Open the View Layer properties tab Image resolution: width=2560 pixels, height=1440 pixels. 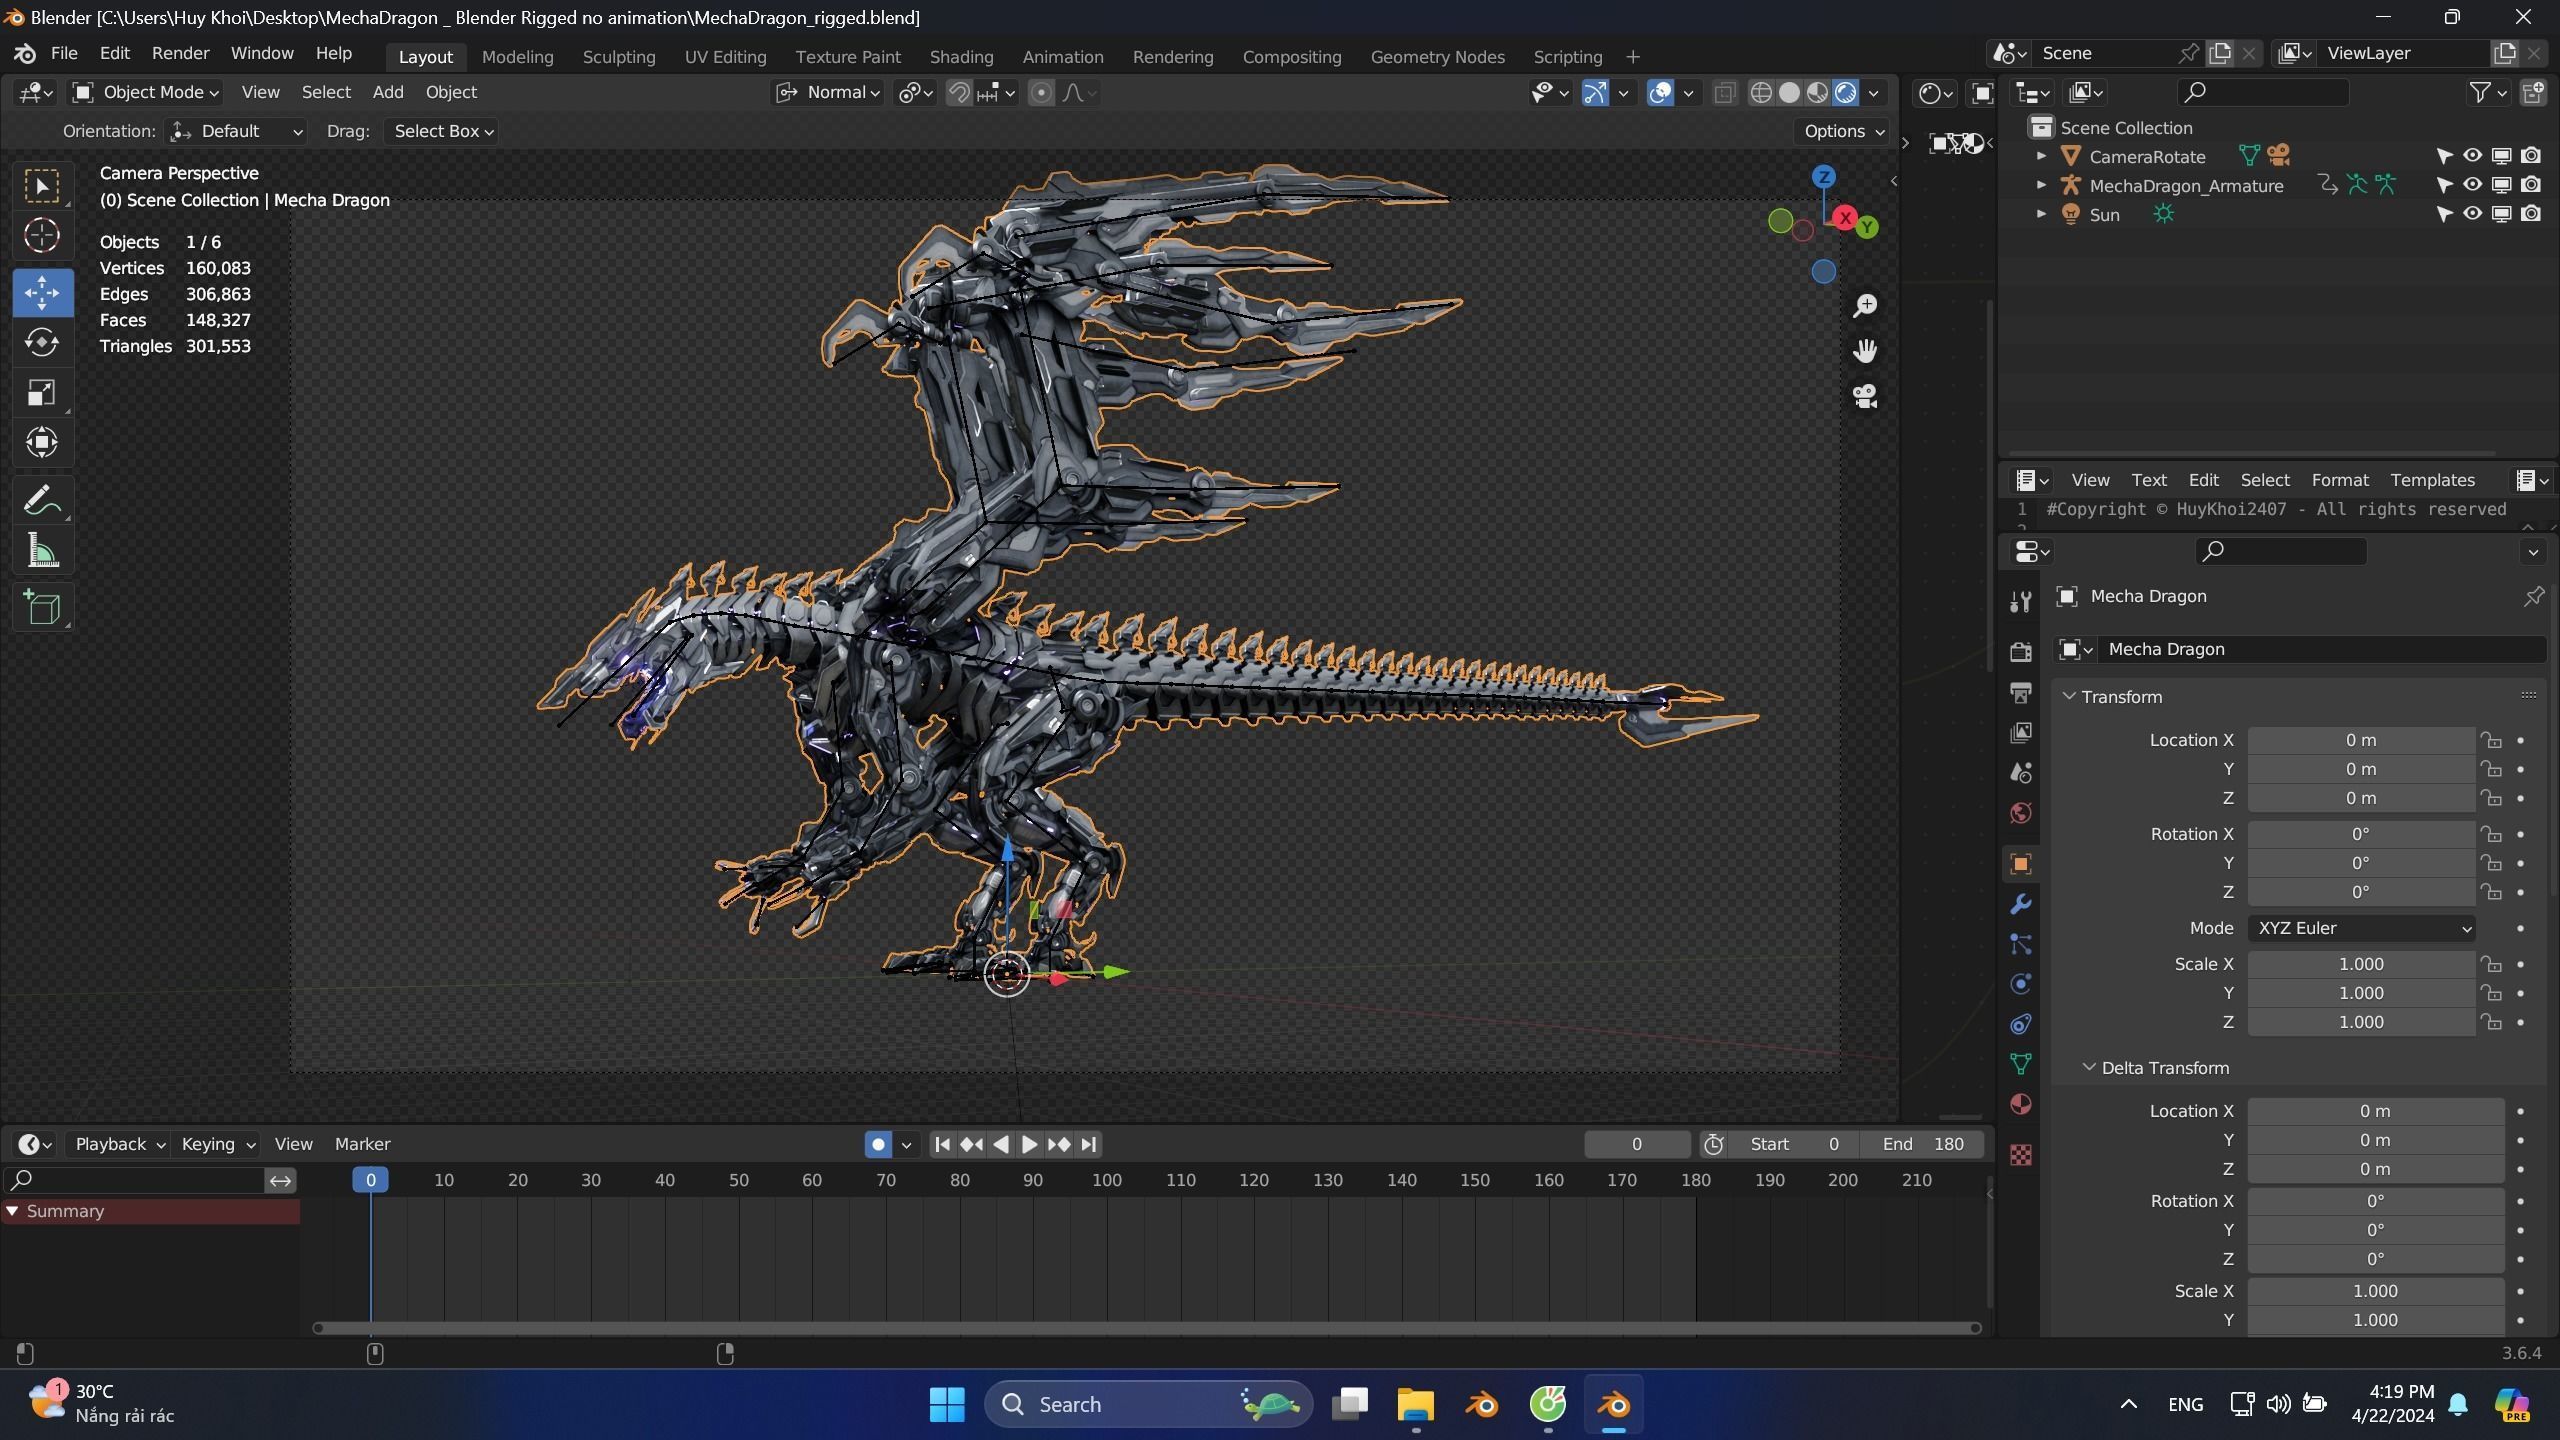(x=2021, y=733)
